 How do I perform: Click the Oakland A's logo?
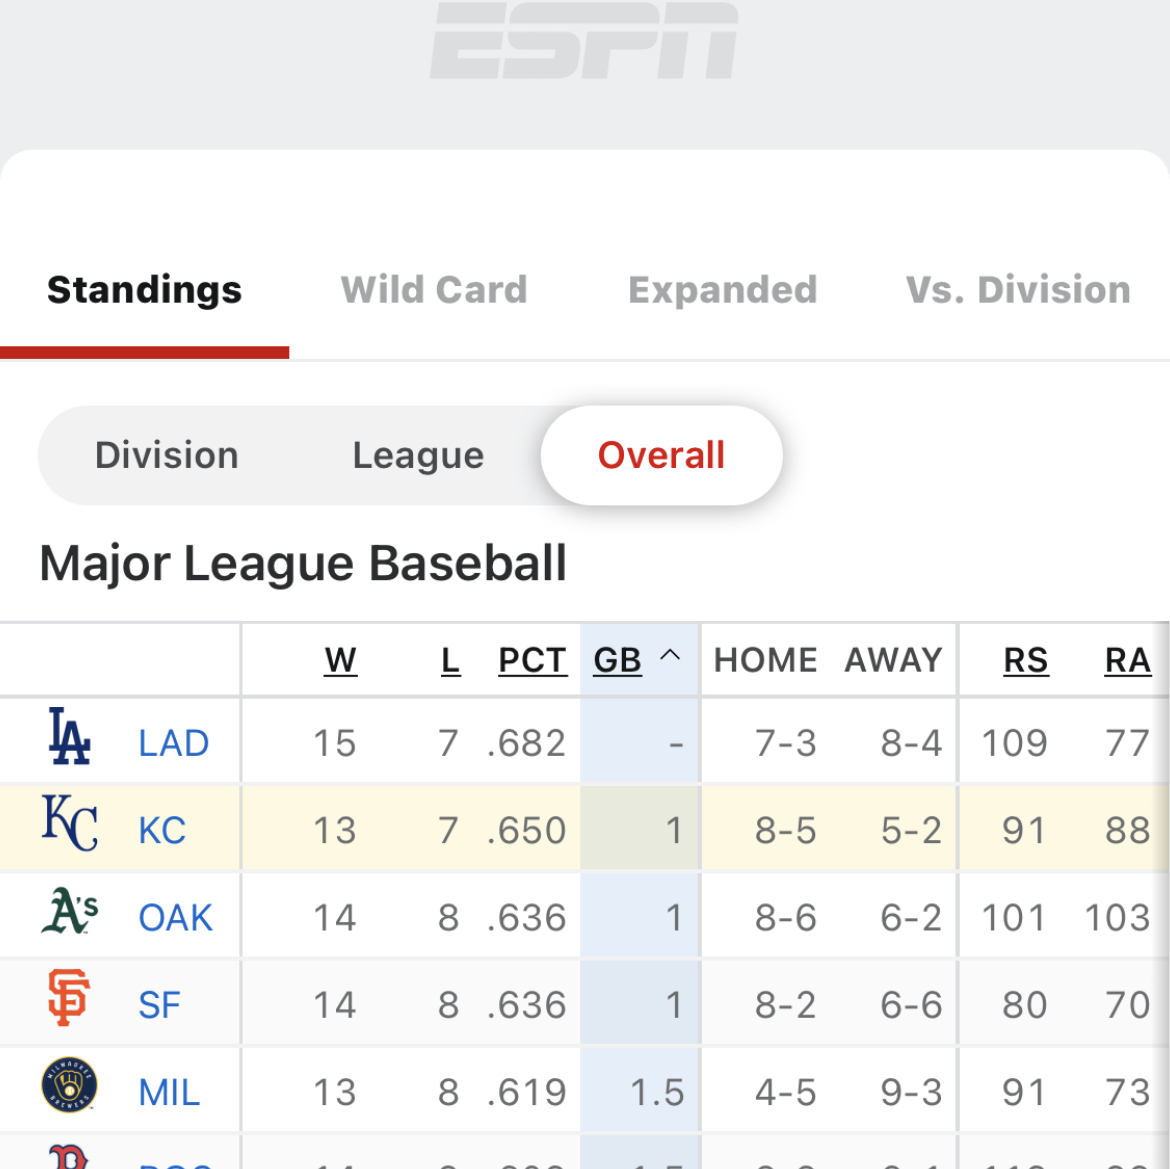pyautogui.click(x=69, y=910)
